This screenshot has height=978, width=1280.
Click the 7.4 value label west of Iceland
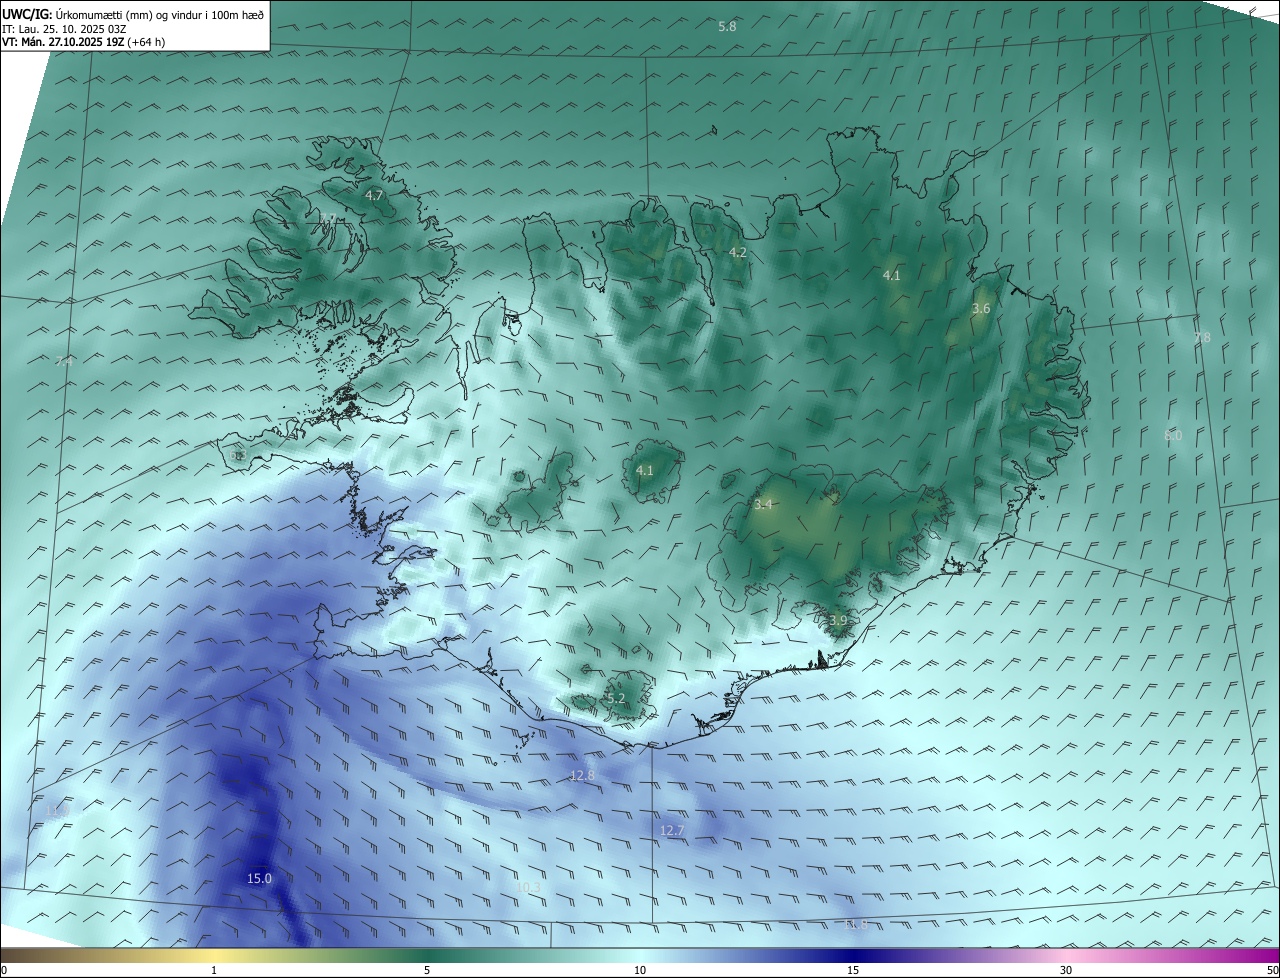click(65, 360)
